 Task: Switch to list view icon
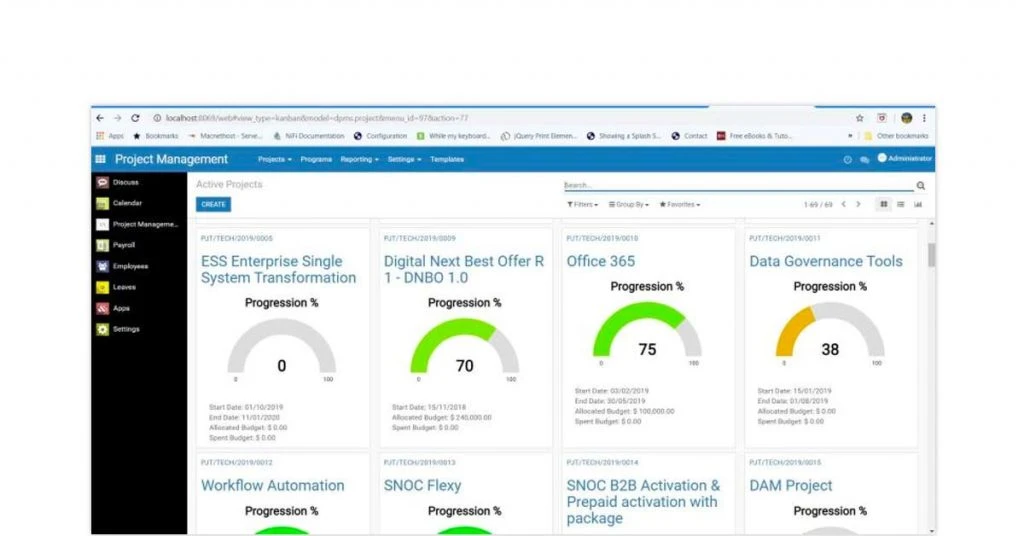click(901, 204)
